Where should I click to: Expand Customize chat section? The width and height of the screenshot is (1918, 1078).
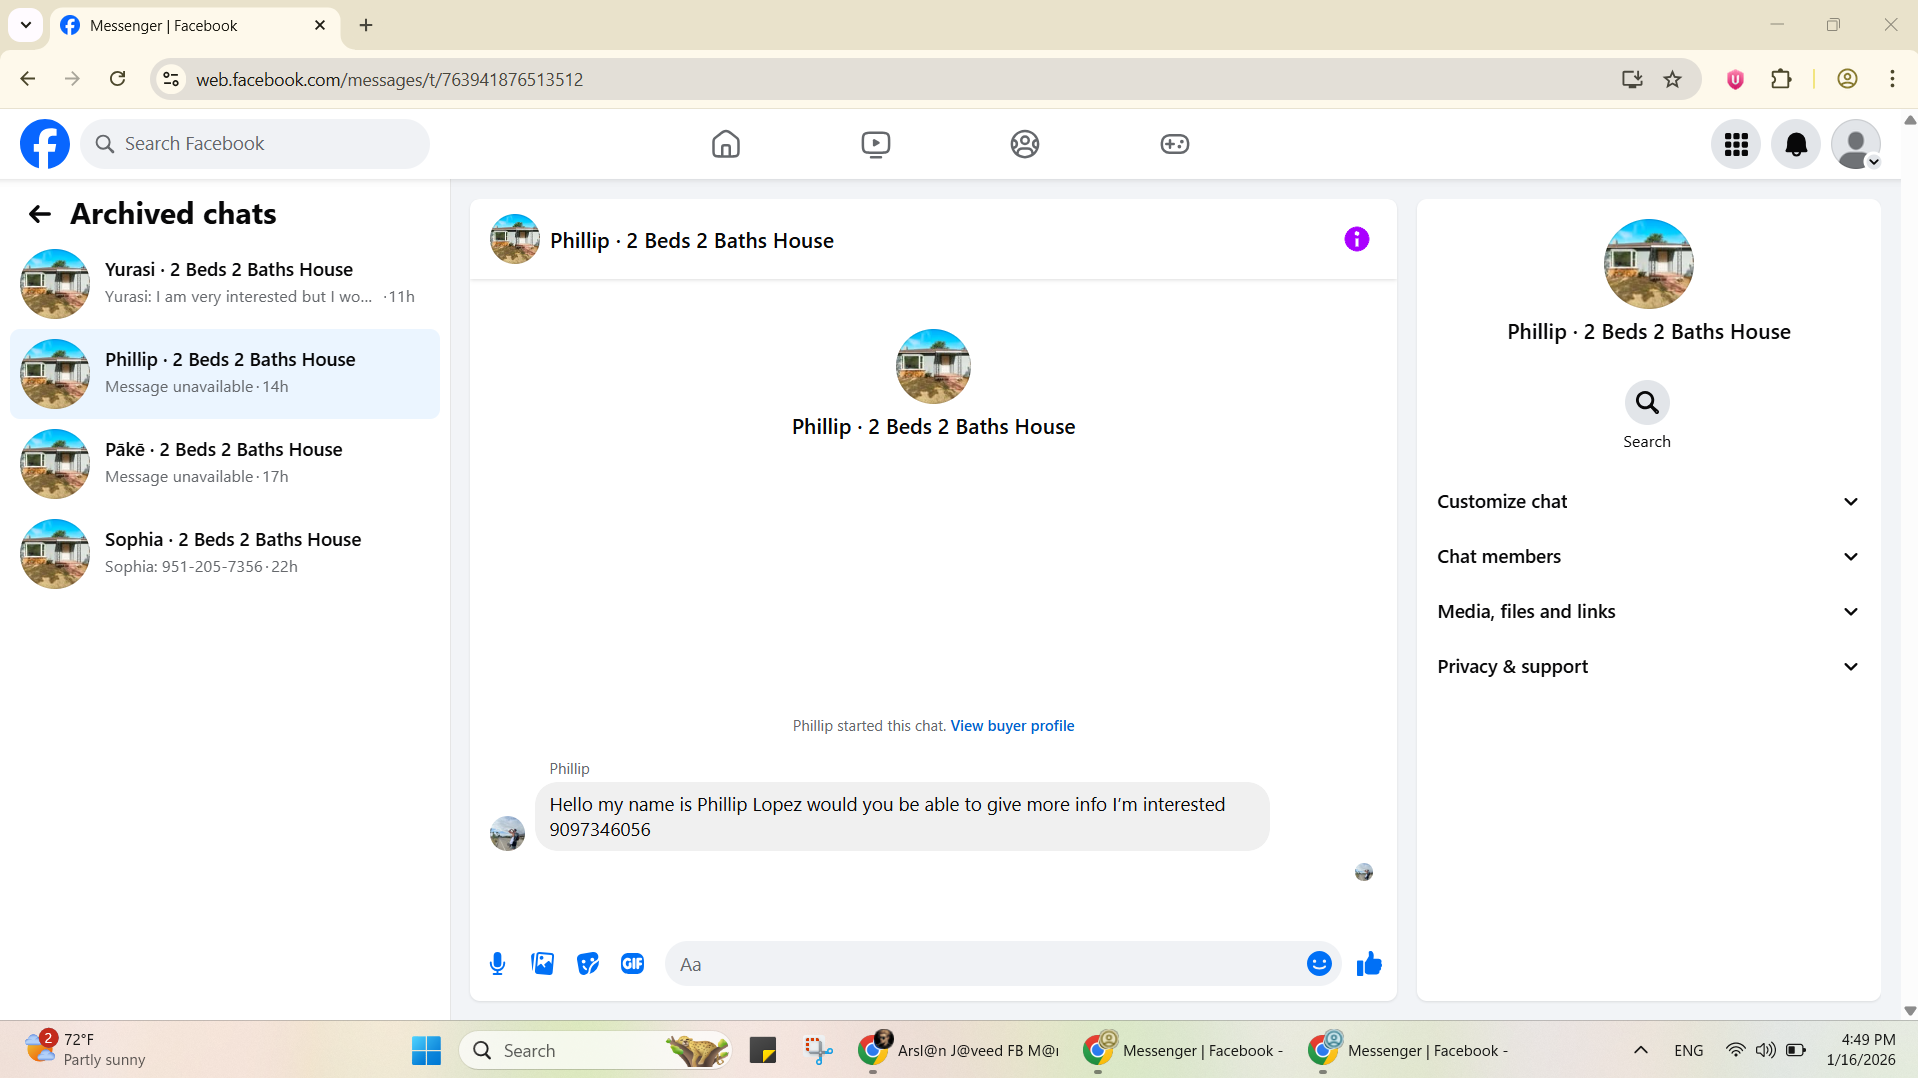(1649, 502)
